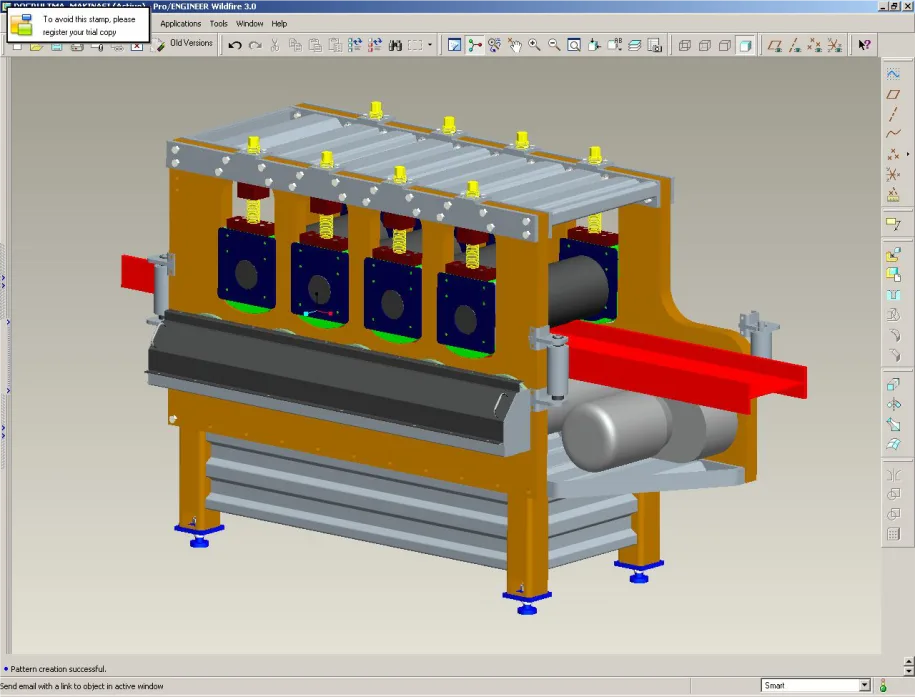Pick the Datum Curve tool
This screenshot has height=697, width=915.
(x=893, y=134)
